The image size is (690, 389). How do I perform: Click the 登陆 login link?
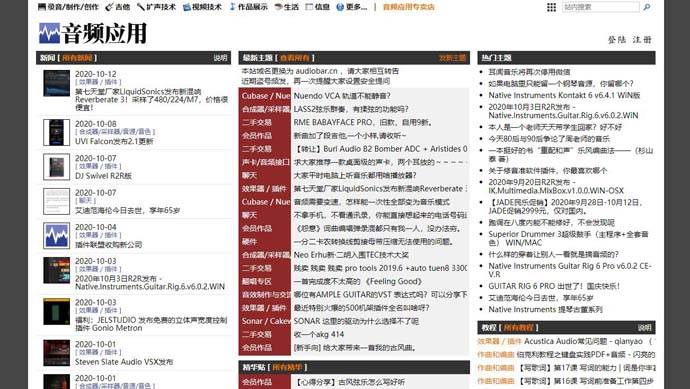pos(617,40)
